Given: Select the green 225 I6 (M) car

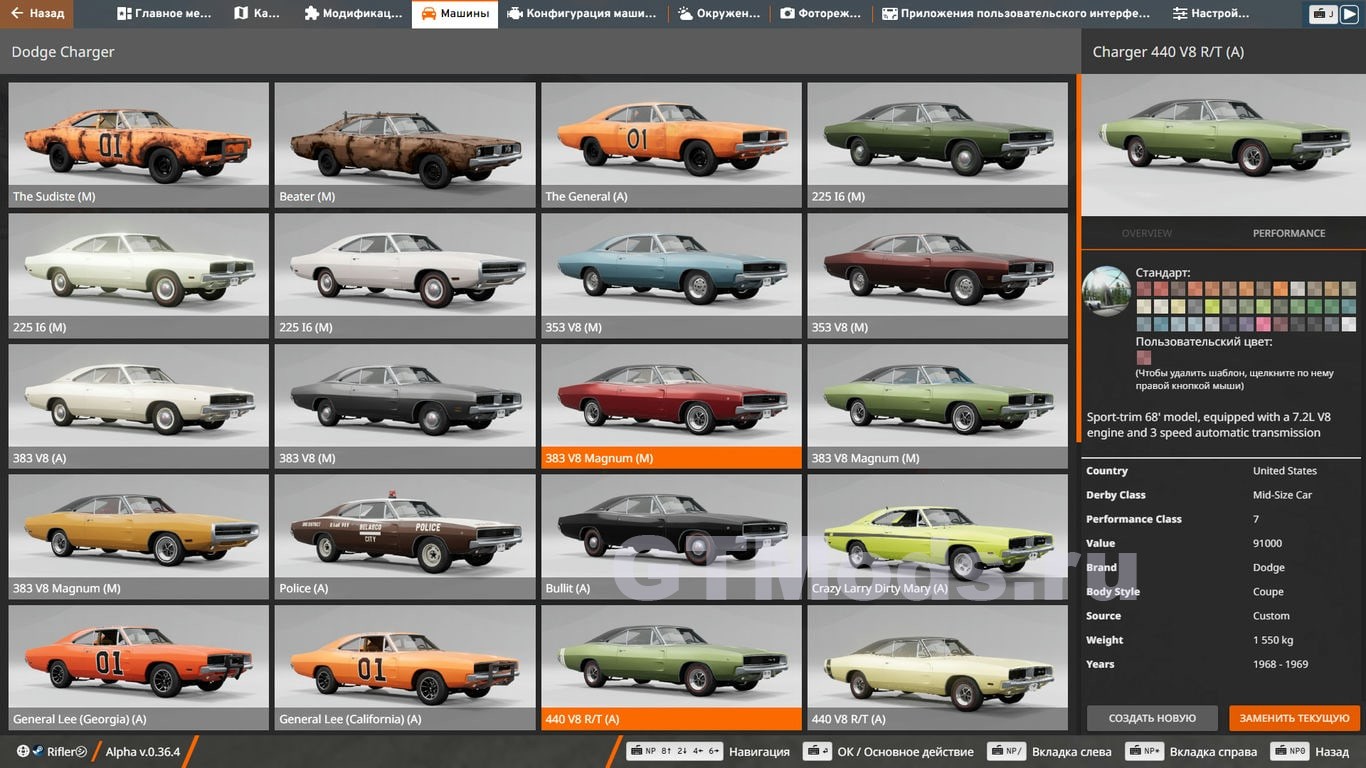Looking at the screenshot, I should point(938,144).
